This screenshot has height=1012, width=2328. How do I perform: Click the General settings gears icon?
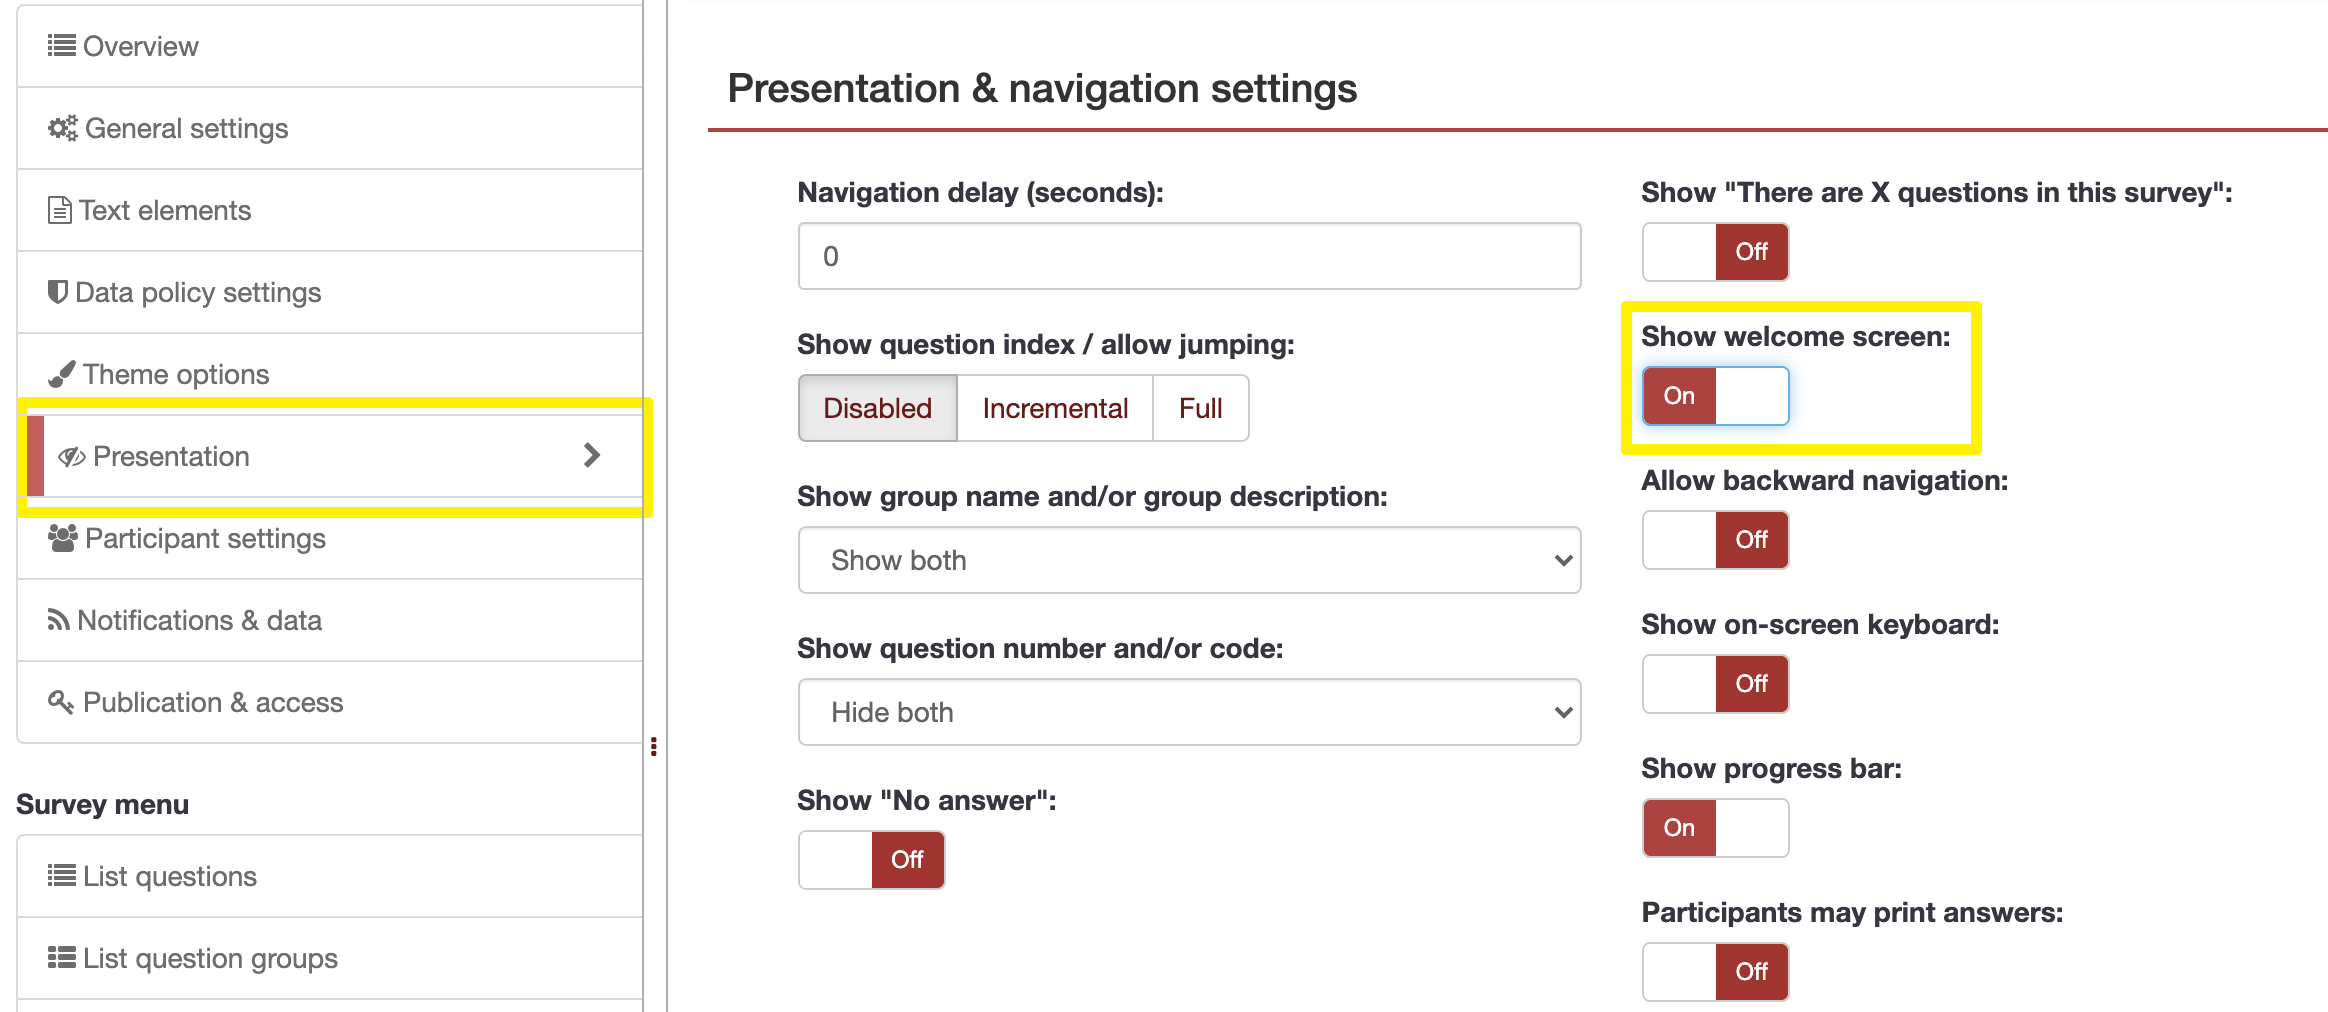click(62, 128)
